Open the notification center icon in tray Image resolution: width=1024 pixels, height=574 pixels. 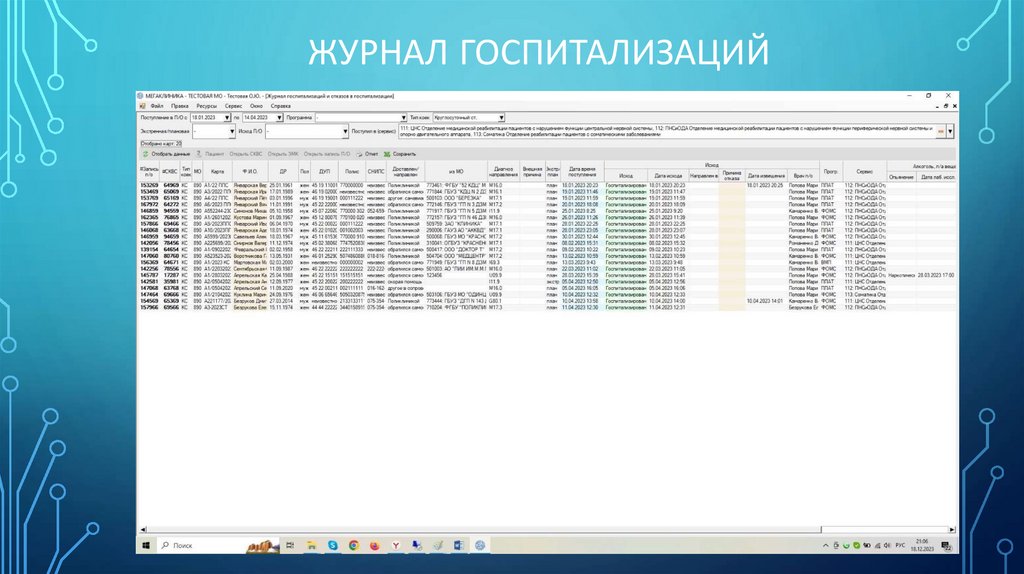[946, 545]
